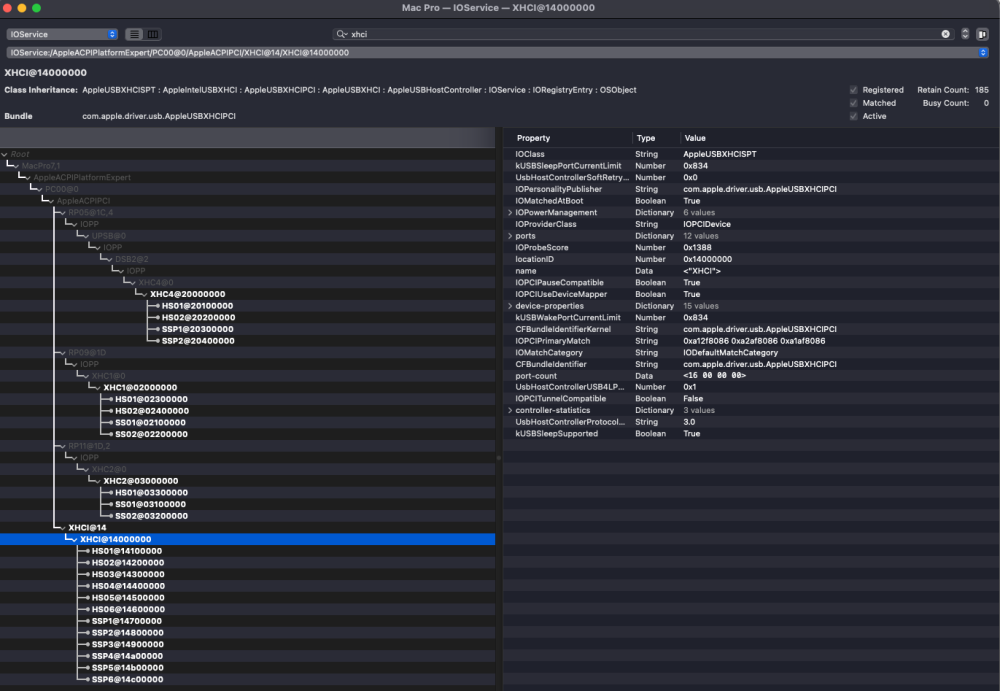Select SSP3@14900000 port entry

pyautogui.click(x=128, y=644)
